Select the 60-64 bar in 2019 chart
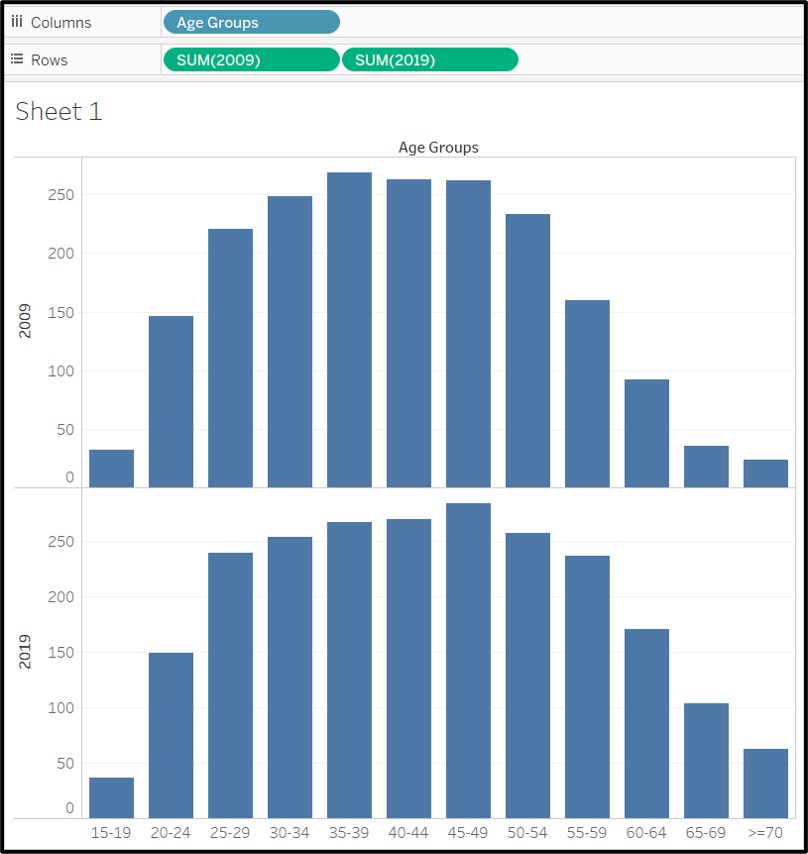This screenshot has height=854, width=808. (x=646, y=723)
